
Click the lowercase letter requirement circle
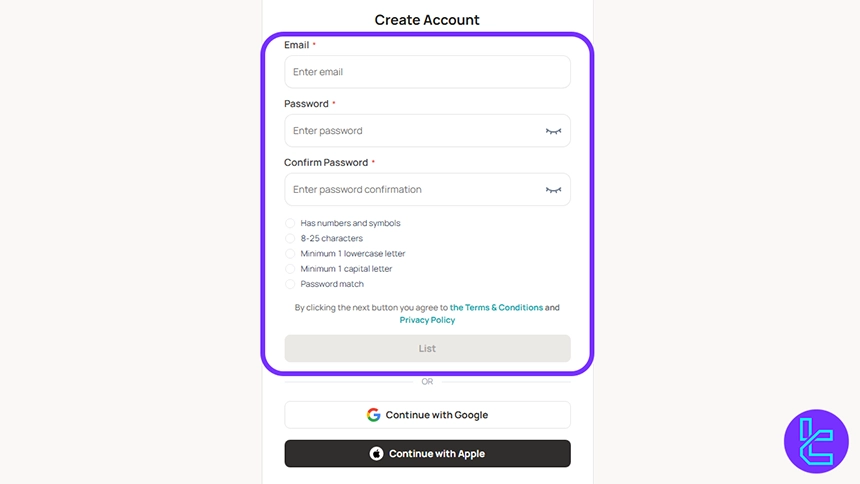[x=290, y=254]
